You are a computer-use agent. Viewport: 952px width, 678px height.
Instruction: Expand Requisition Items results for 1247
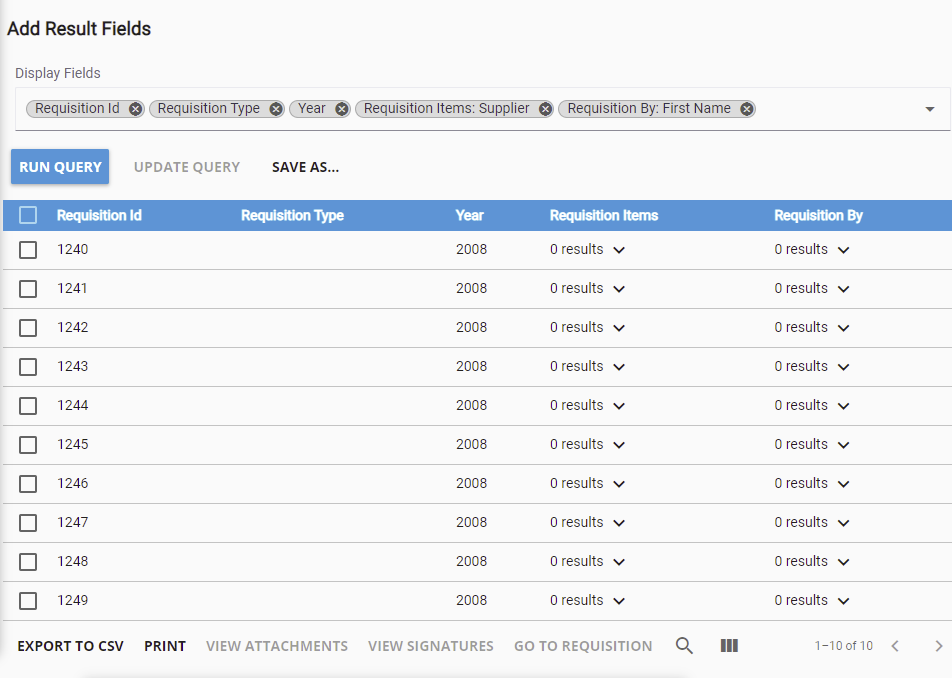pos(619,523)
